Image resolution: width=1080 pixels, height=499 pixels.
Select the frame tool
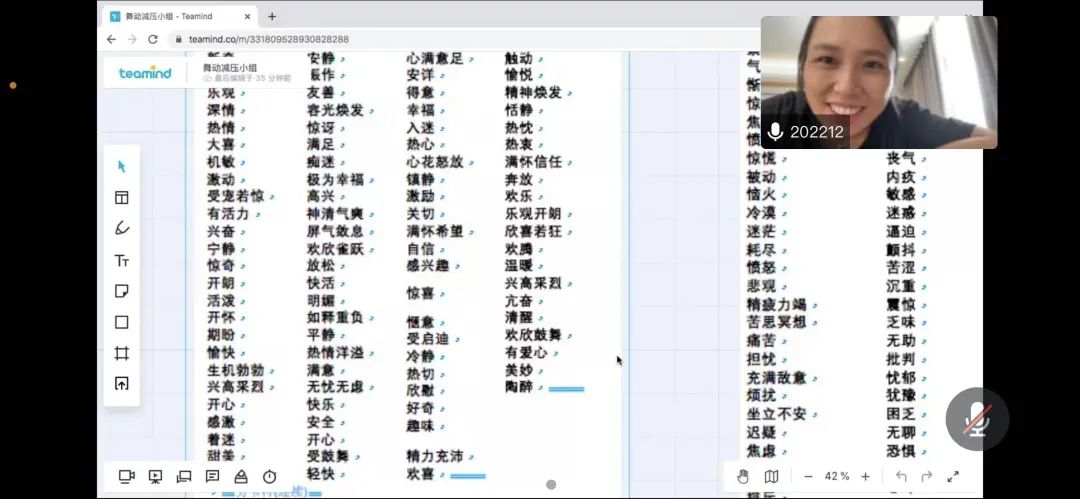point(122,353)
